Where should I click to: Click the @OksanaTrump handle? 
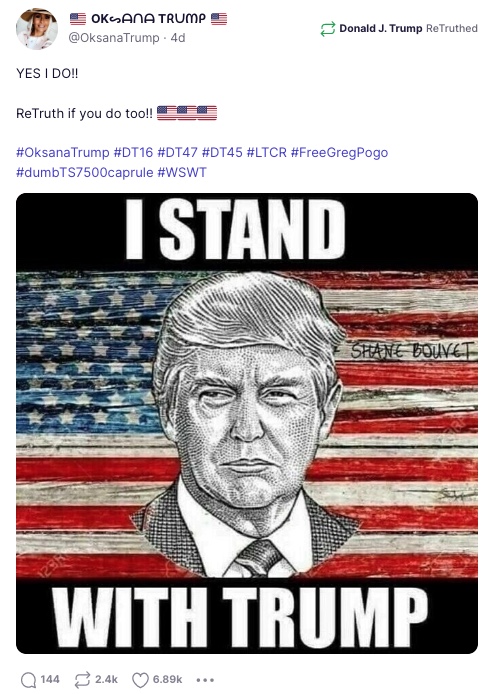coord(113,38)
